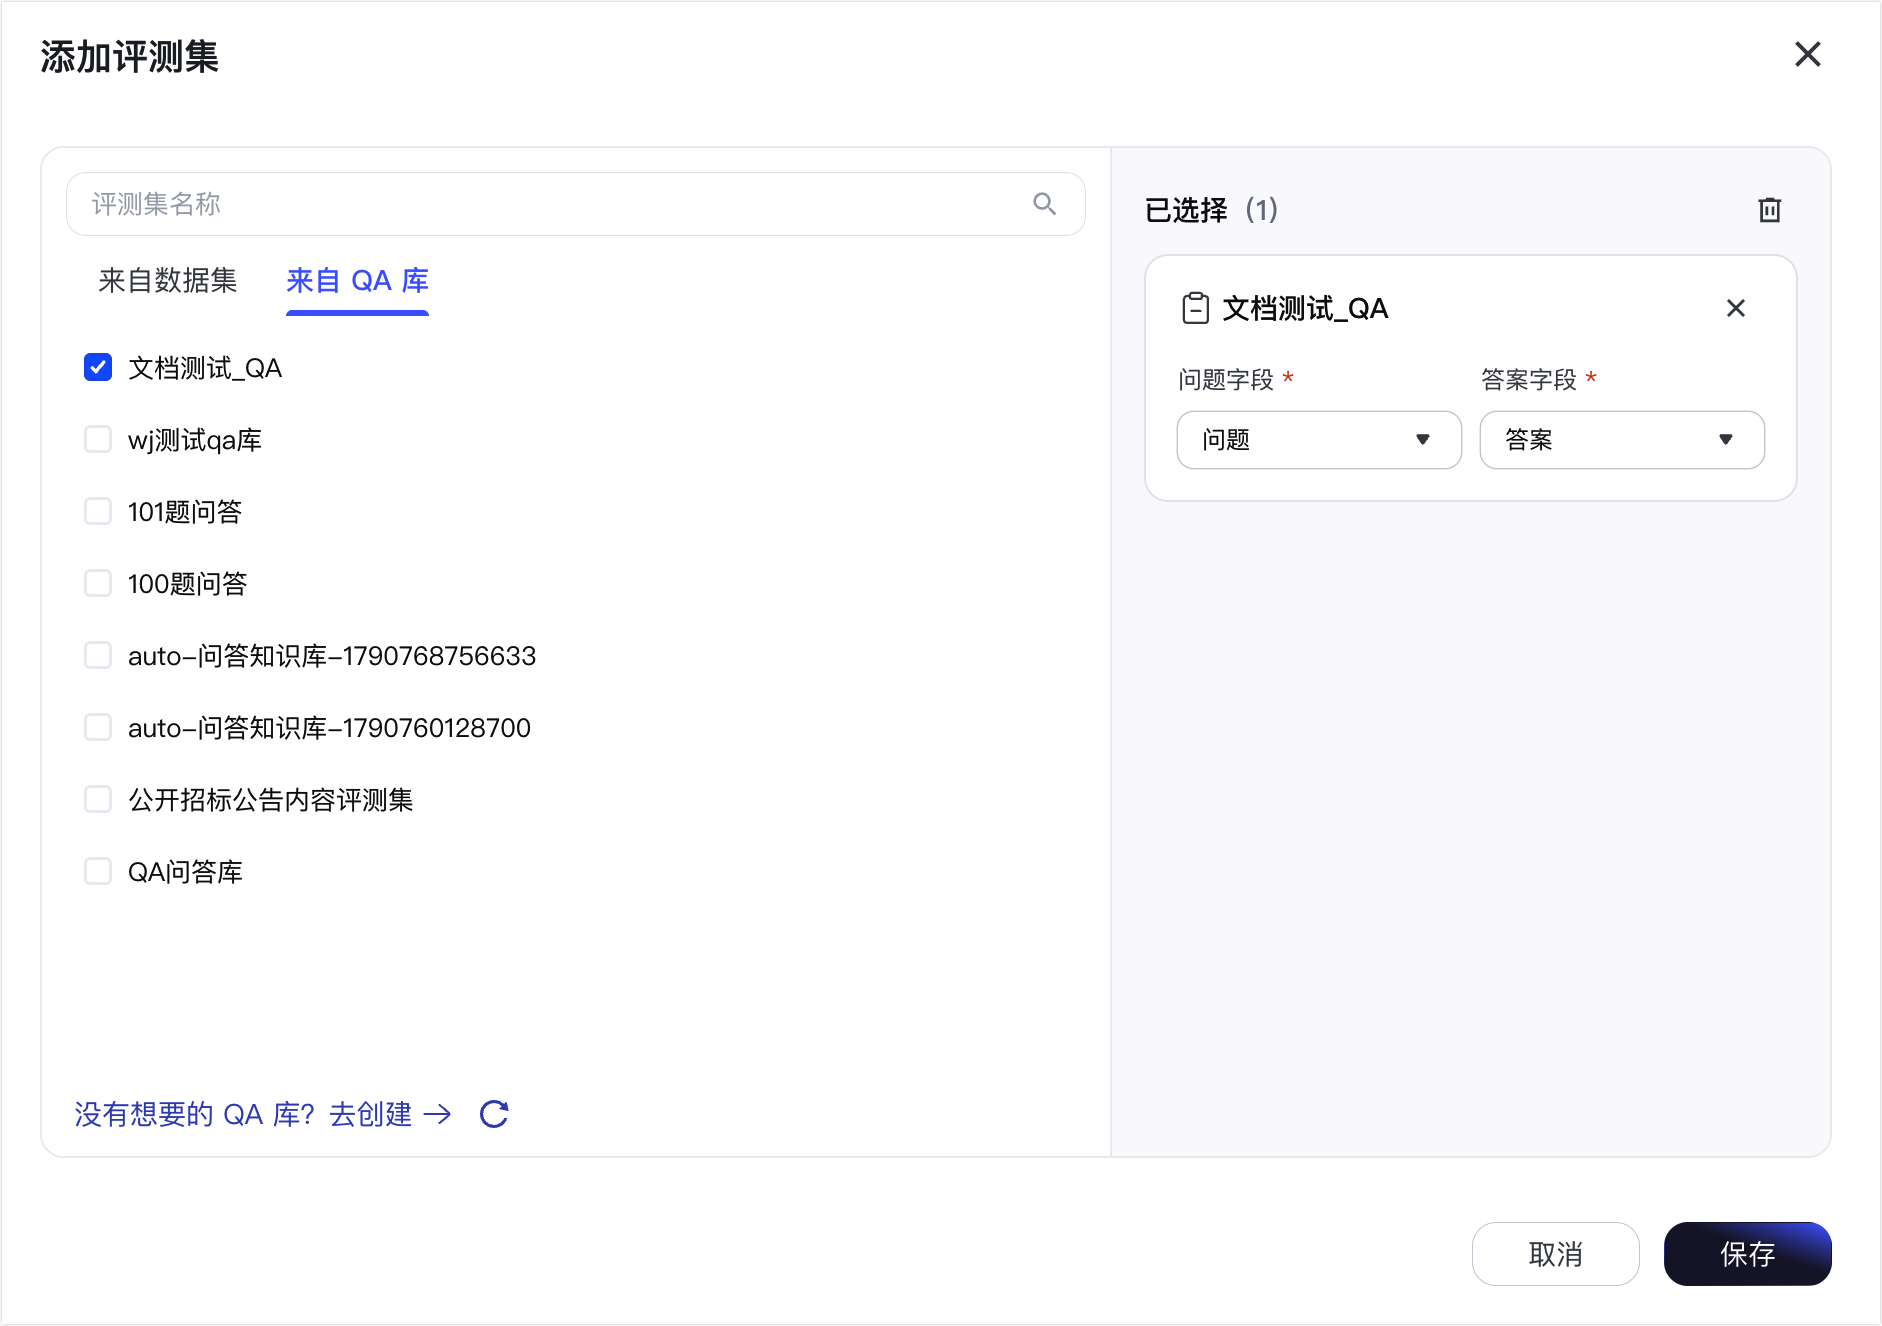Refresh the QA library list
Viewport: 1882px width, 1326px height.
pyautogui.click(x=494, y=1114)
